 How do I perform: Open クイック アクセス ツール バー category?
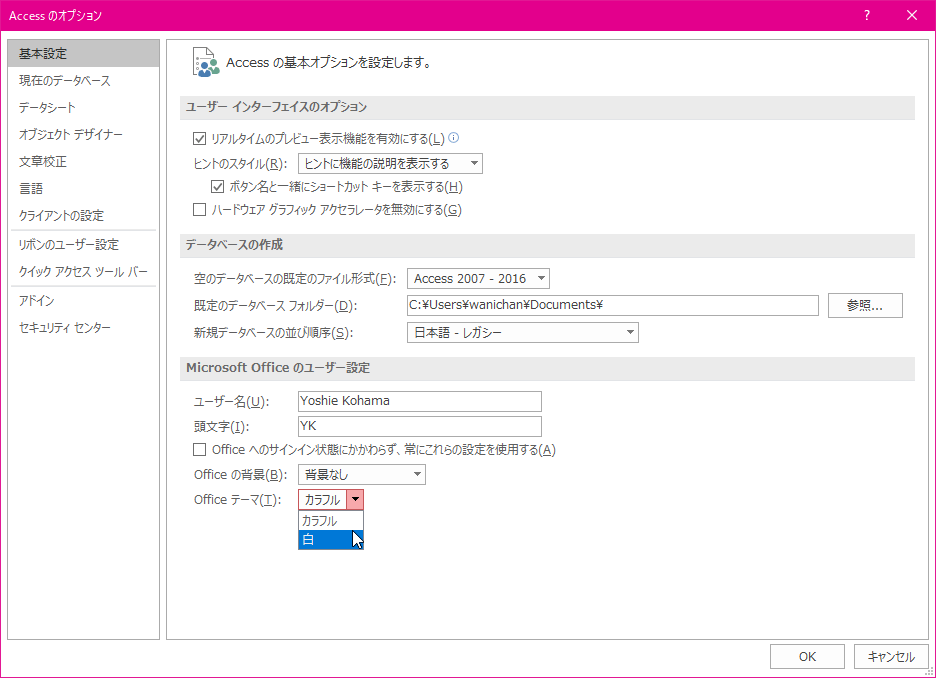(84, 272)
